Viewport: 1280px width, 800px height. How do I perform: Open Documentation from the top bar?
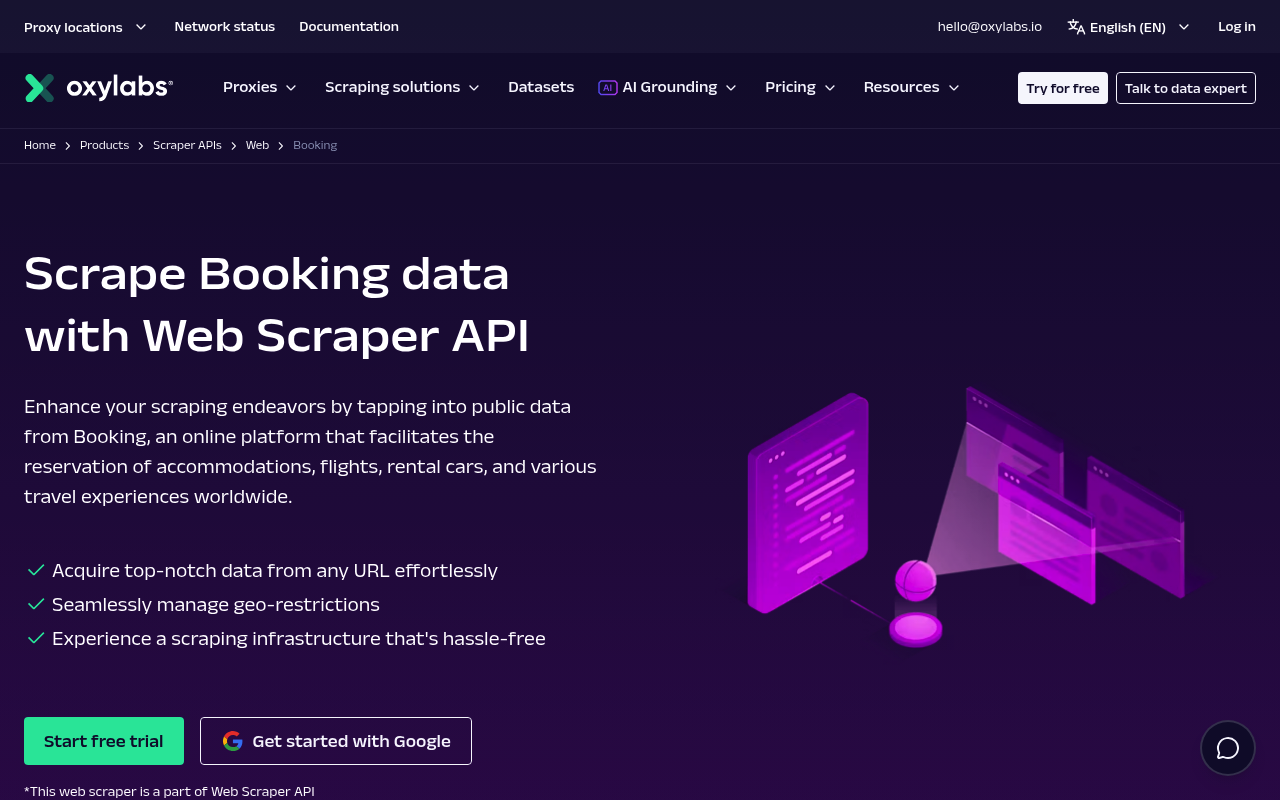click(x=349, y=27)
